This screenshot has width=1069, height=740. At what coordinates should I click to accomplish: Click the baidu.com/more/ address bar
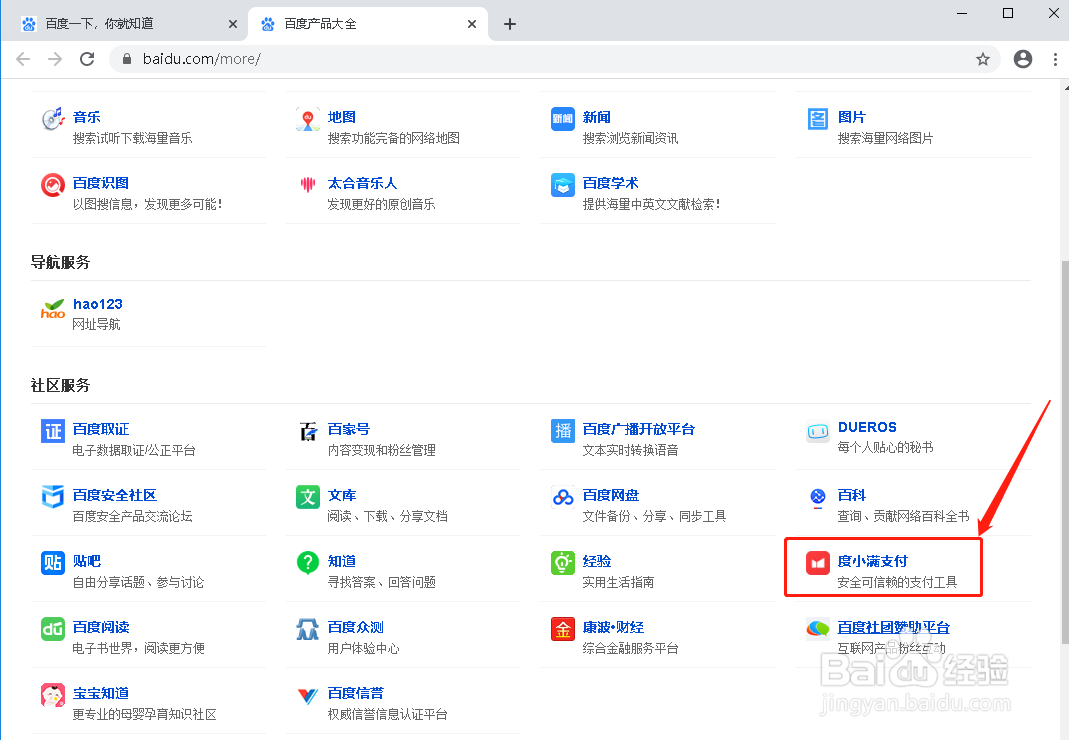(554, 59)
